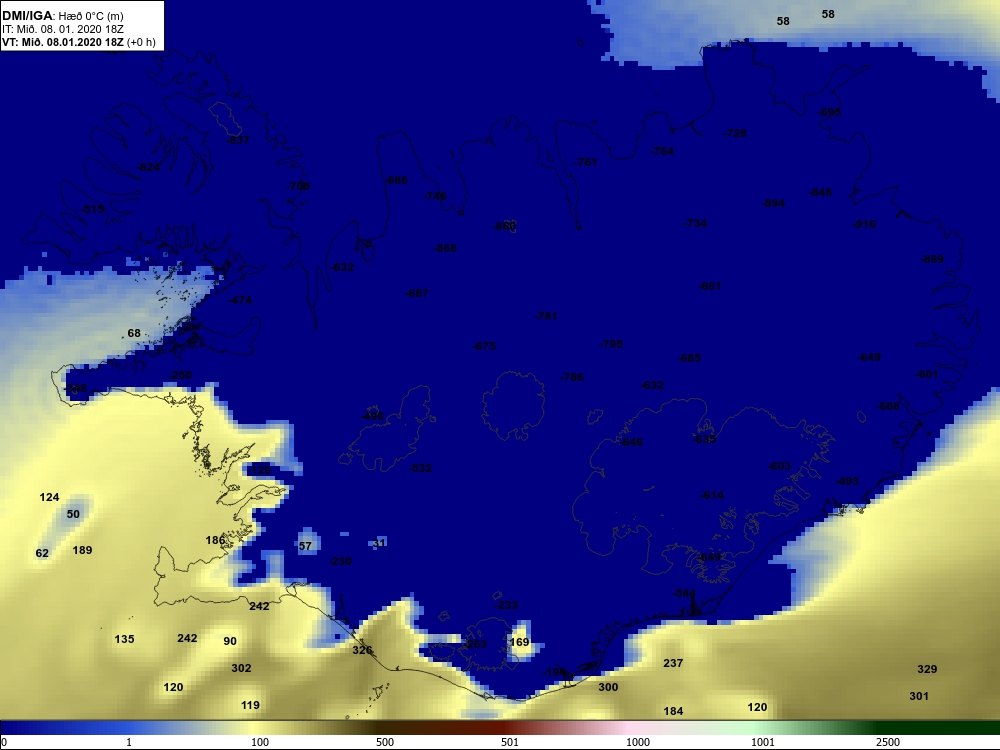
Task: Click the value -603 on the map
Action: click(780, 466)
